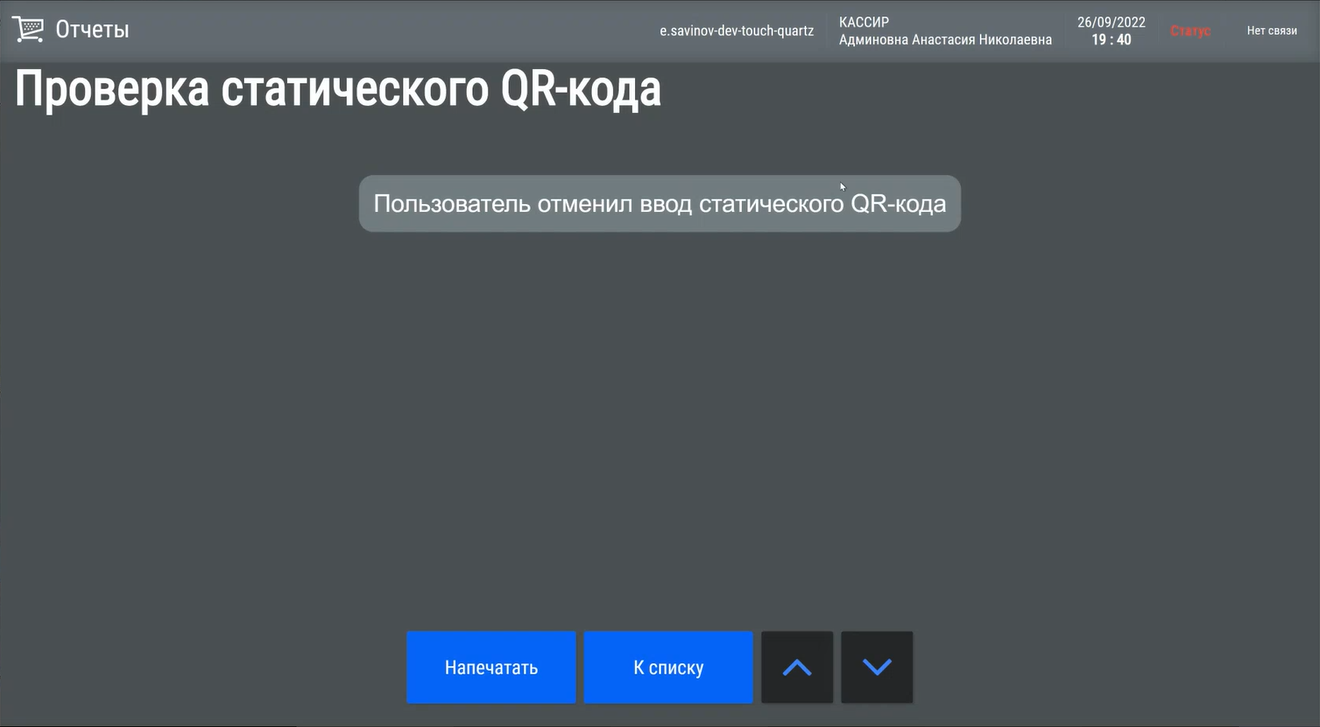Click the down arrow button
Viewport: 1320px width, 727px height.
877,667
